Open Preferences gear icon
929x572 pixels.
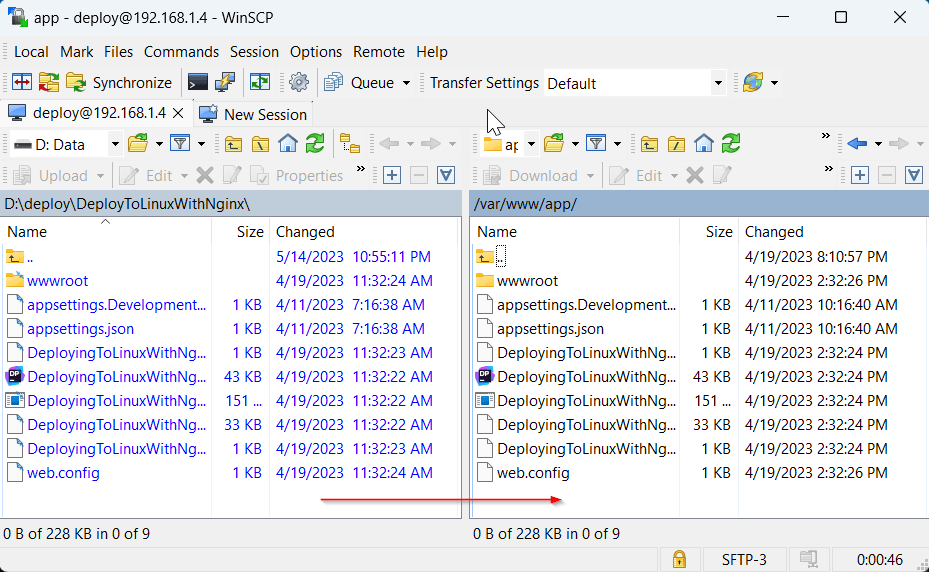(299, 82)
